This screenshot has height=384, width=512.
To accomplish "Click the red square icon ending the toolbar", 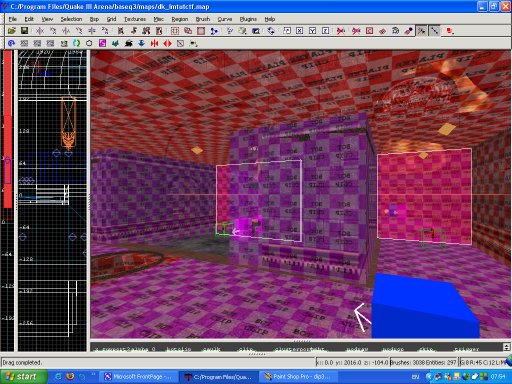I will point(450,31).
